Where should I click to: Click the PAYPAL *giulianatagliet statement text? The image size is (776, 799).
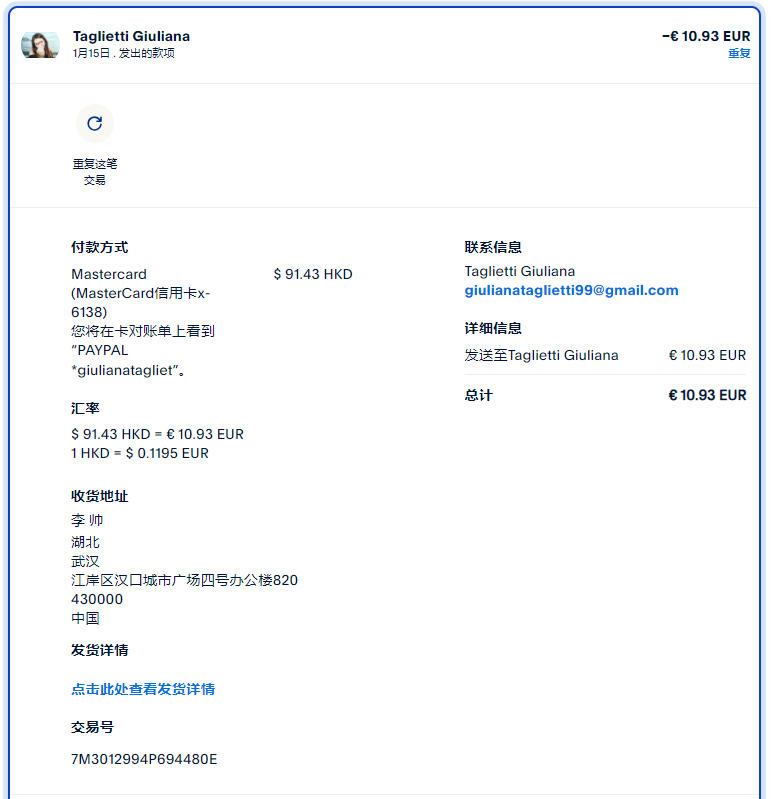(127, 360)
